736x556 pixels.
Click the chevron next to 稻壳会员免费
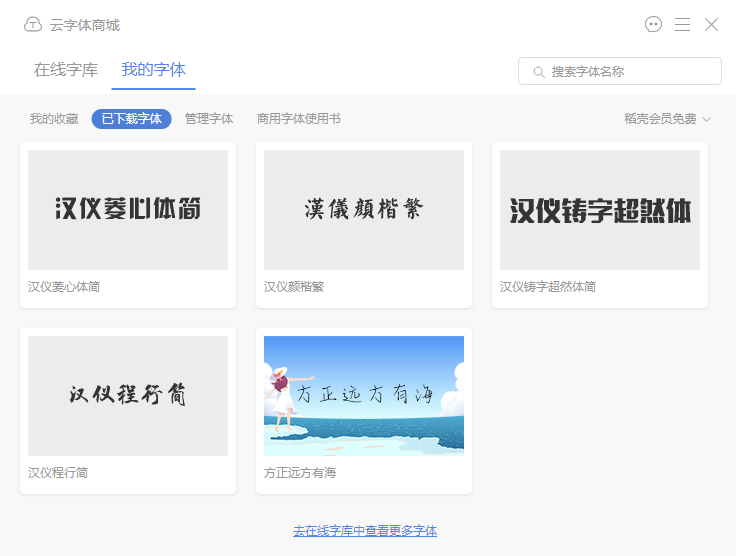(x=706, y=119)
